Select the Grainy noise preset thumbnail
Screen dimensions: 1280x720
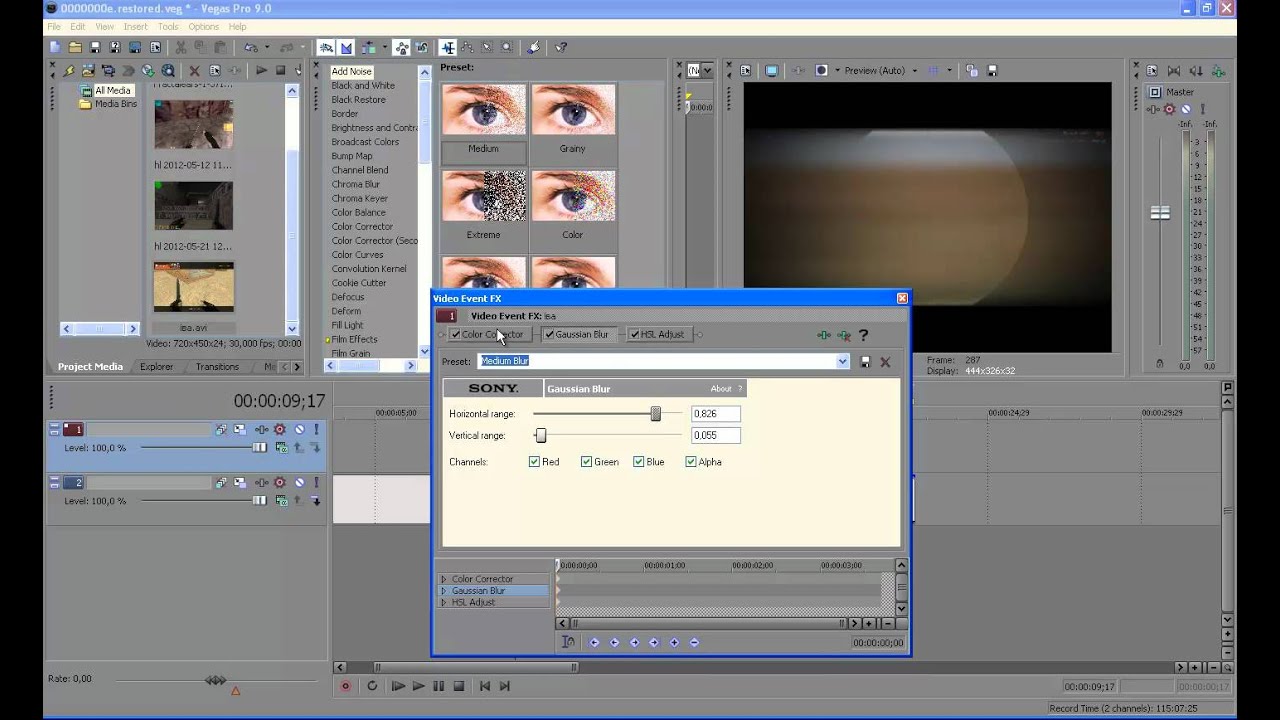tap(573, 110)
